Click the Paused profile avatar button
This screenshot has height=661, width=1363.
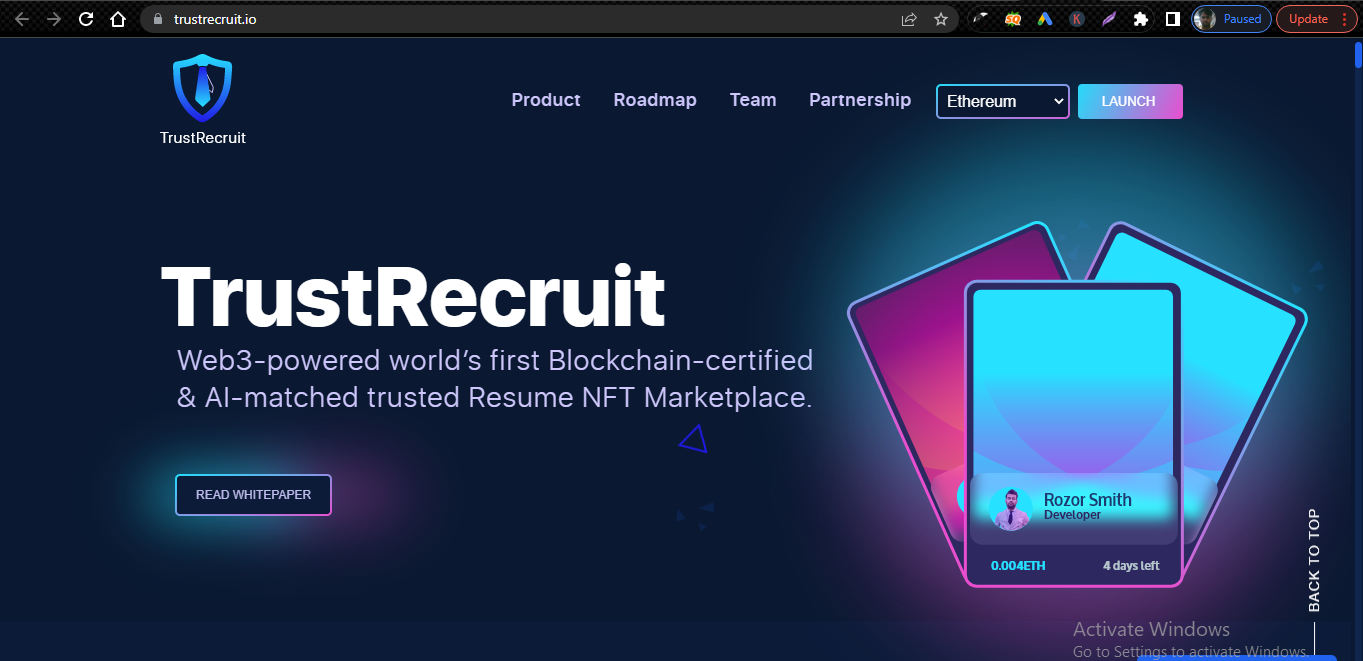1232,19
